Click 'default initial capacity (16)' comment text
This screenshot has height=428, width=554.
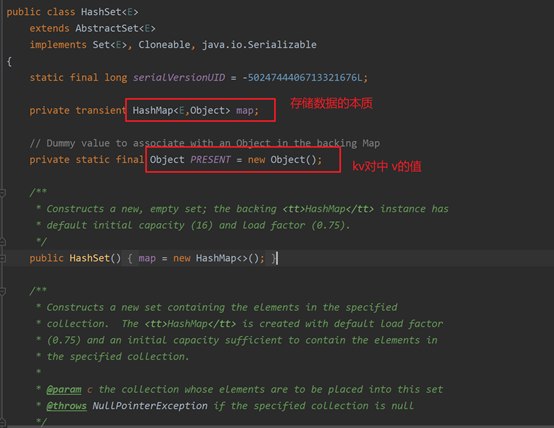(x=130, y=225)
